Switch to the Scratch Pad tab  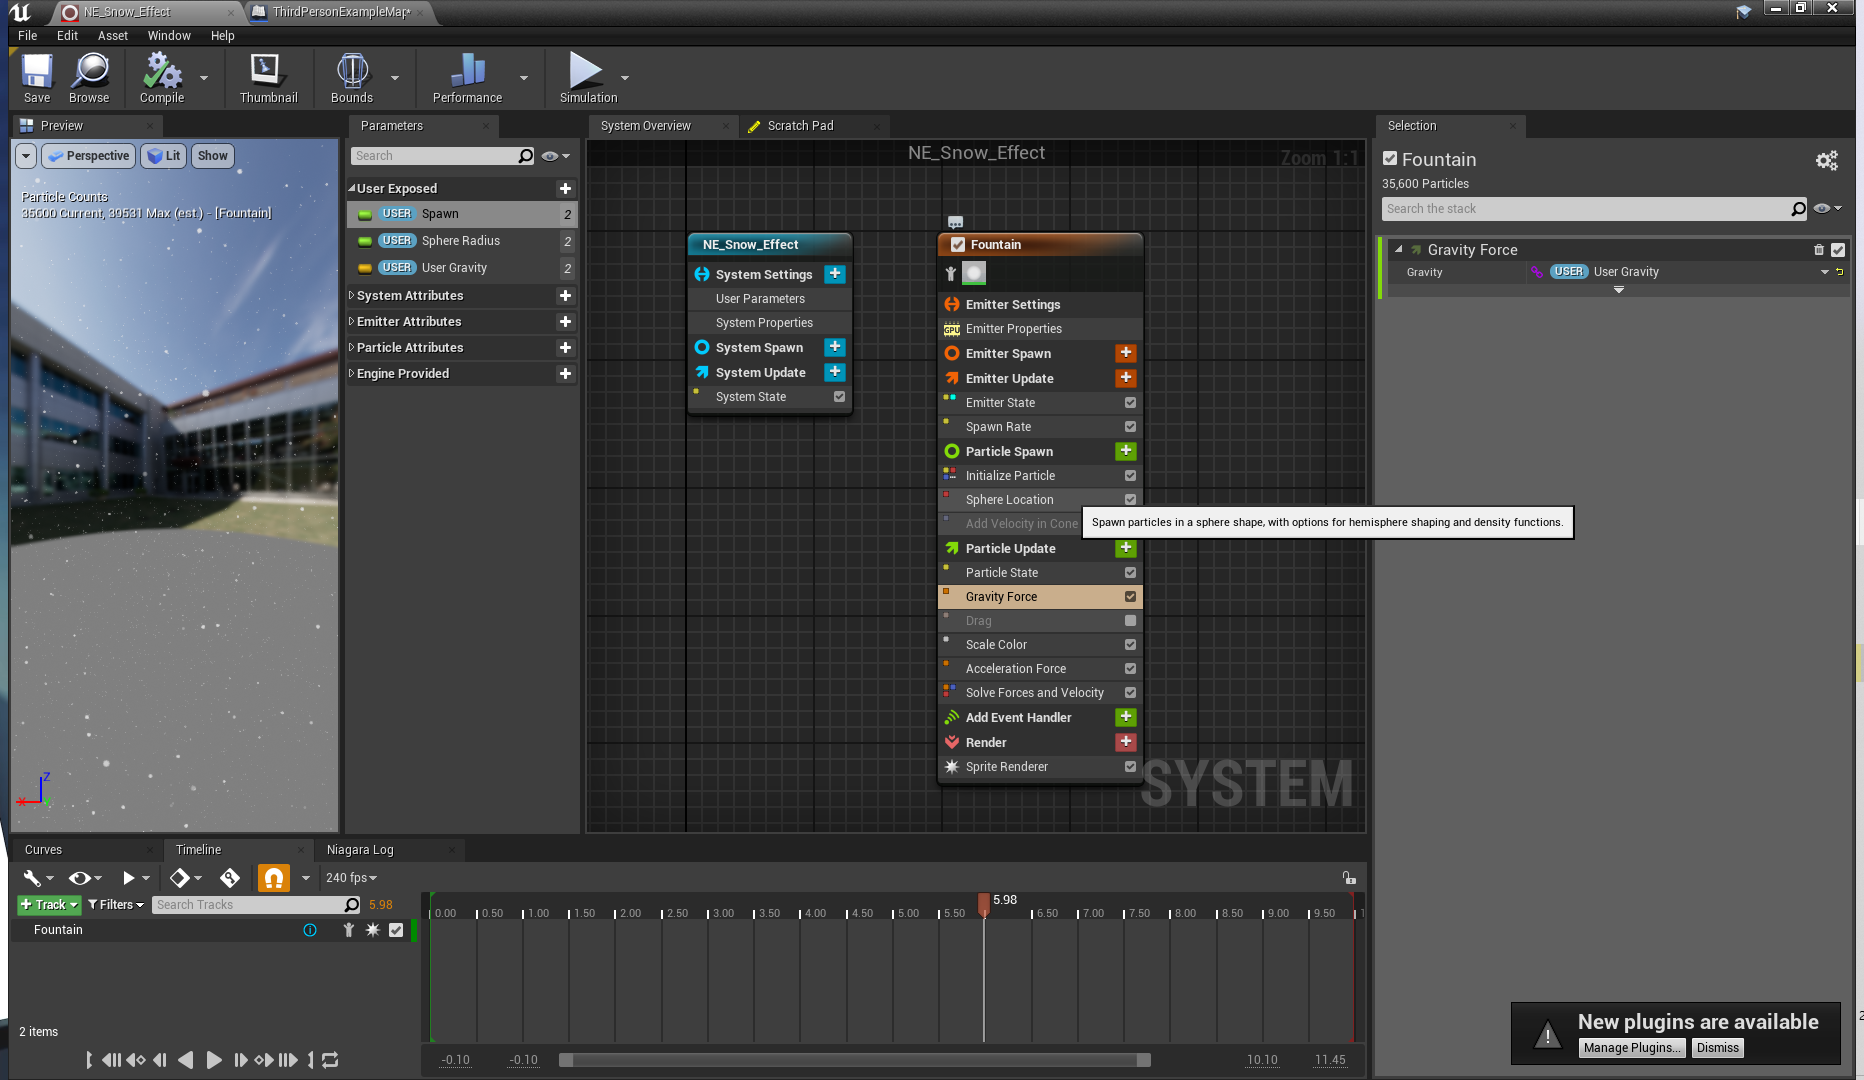tap(800, 126)
